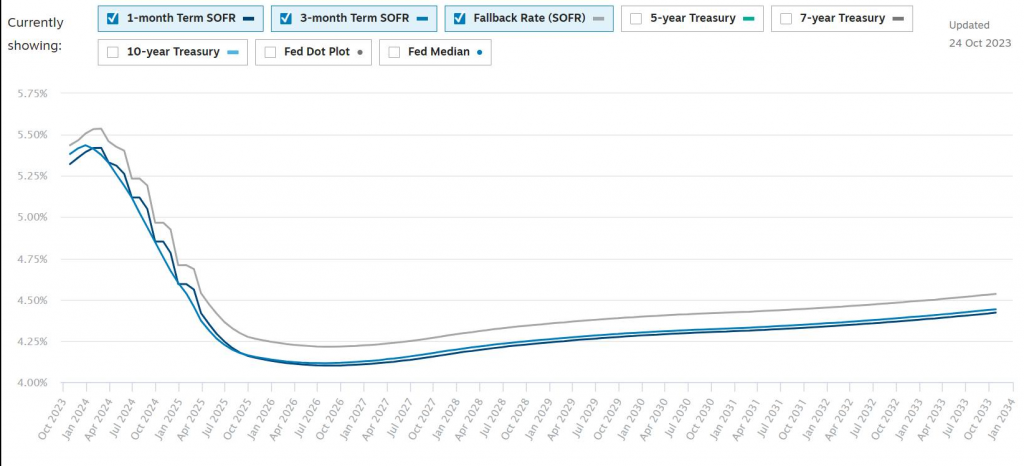Click the 10-year Treasury light blue dash
Screen dimensions: 1024x466
click(232, 52)
